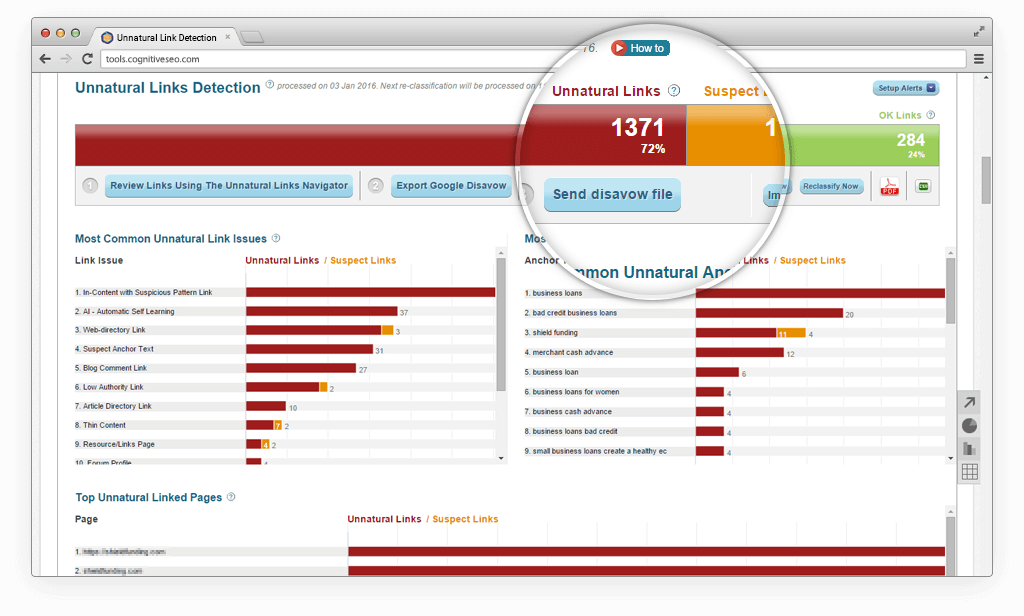Select merchant cash advance anchor row
The width and height of the screenshot is (1024, 616).
[x=735, y=352]
